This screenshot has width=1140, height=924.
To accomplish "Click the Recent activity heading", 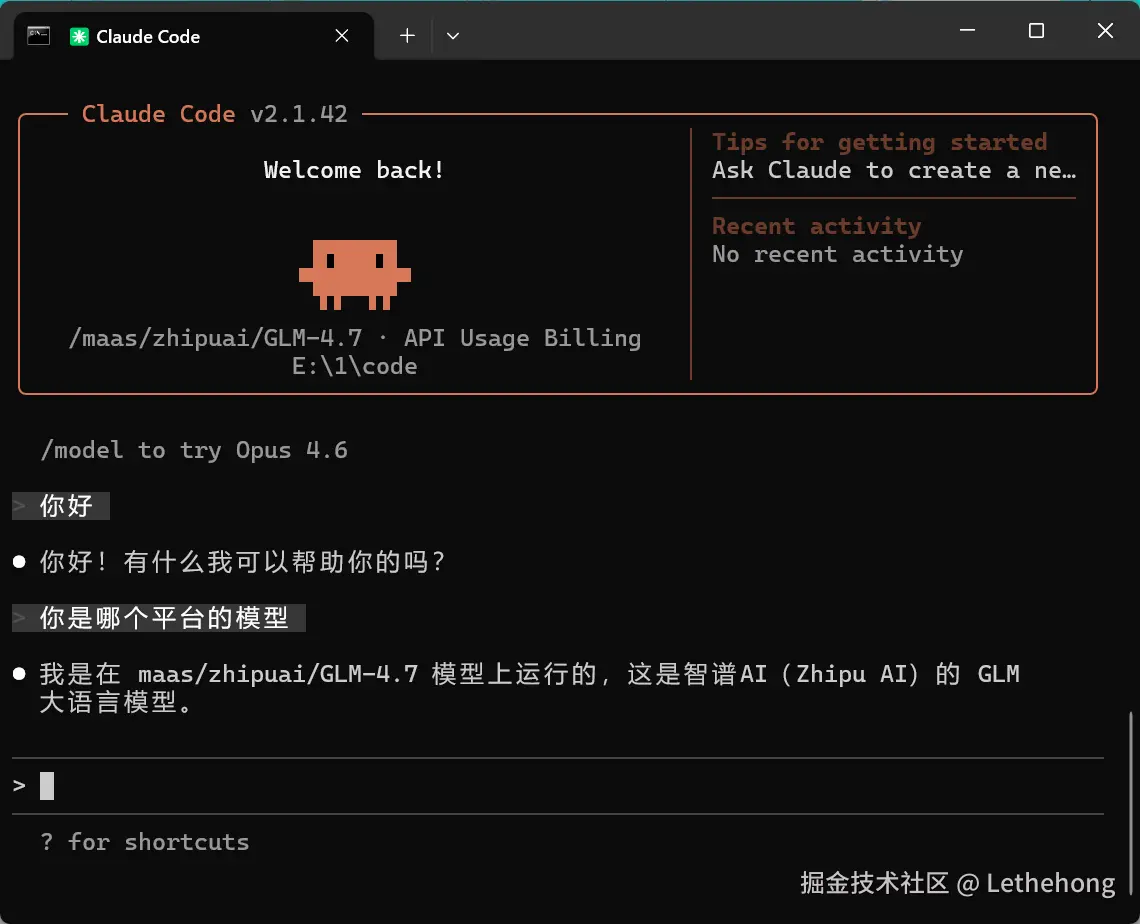I will click(816, 226).
